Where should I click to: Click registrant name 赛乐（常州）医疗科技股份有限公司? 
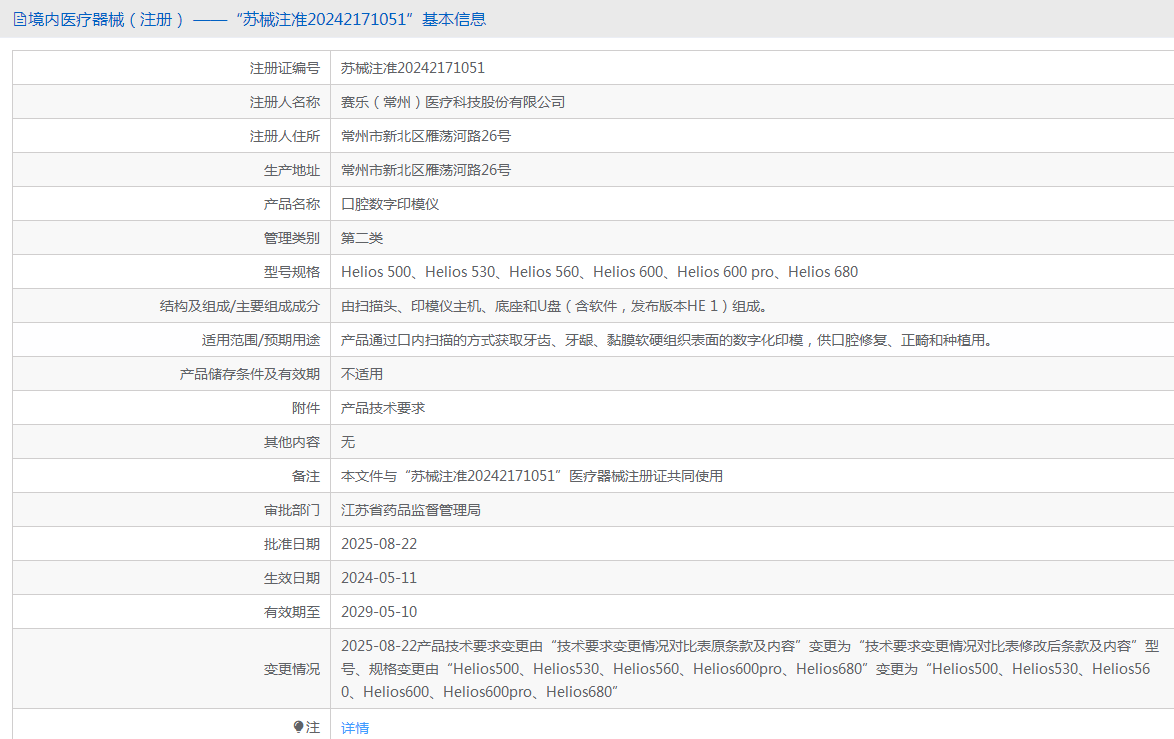click(453, 102)
